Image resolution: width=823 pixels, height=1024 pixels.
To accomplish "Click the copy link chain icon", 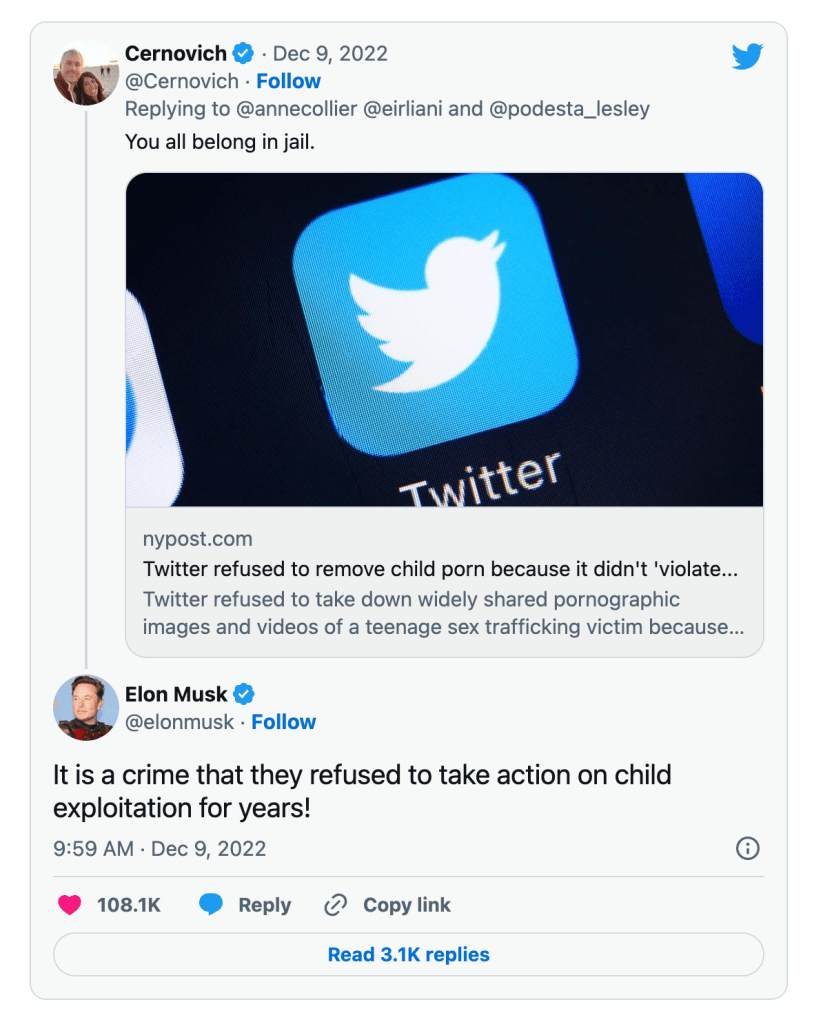I will coord(335,905).
